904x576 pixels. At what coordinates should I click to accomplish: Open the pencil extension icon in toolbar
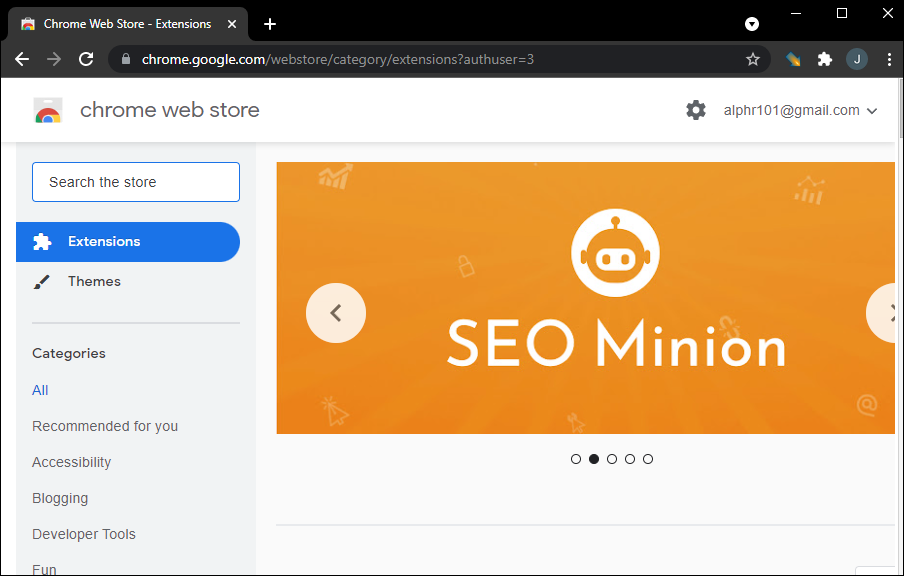(x=793, y=59)
